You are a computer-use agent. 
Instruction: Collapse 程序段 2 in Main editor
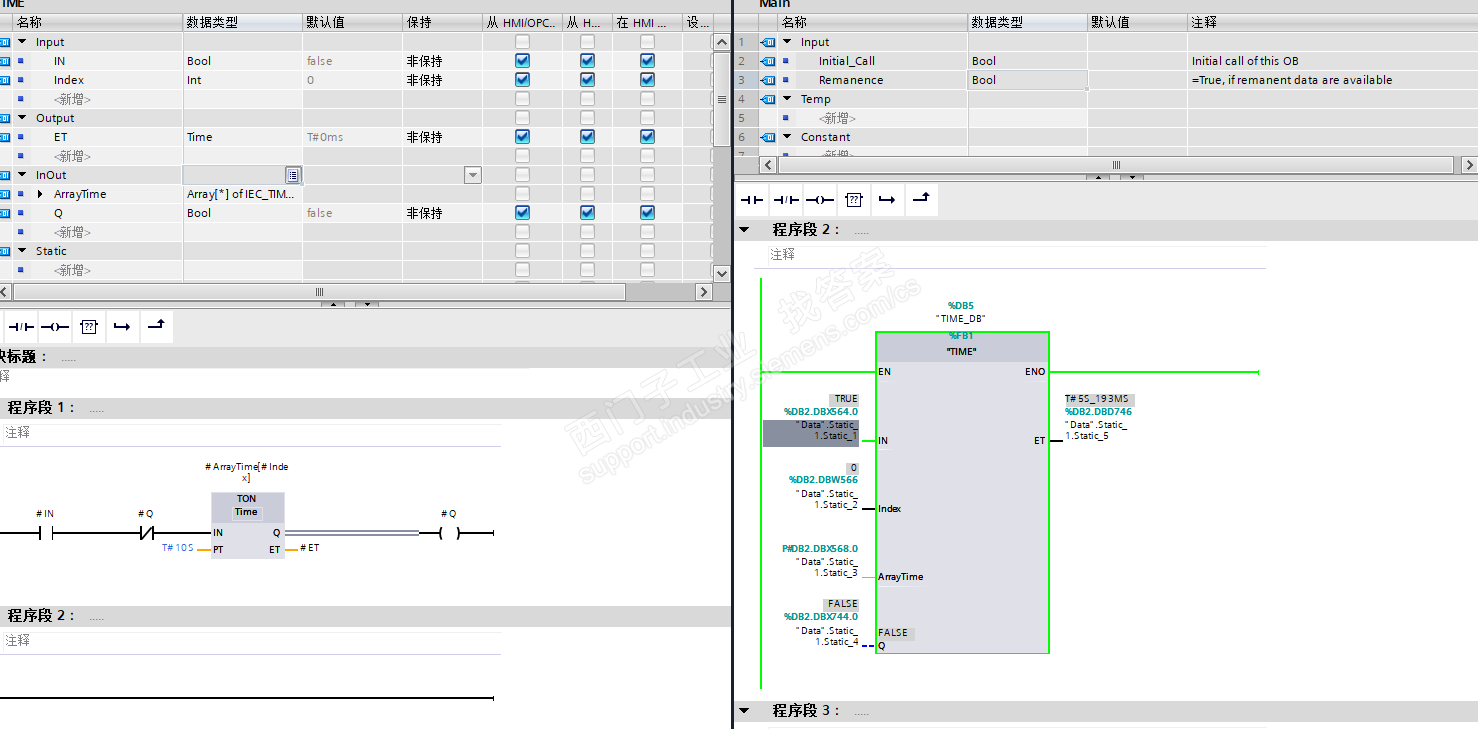tap(743, 230)
